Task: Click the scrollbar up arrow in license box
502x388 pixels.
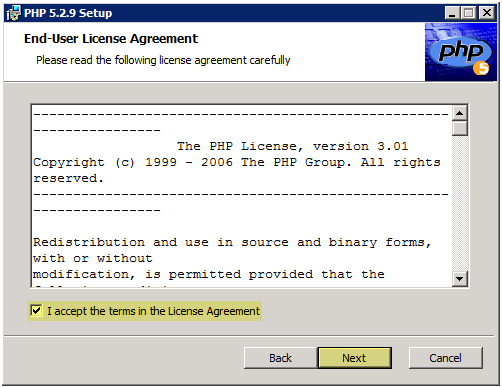Action: click(x=460, y=113)
